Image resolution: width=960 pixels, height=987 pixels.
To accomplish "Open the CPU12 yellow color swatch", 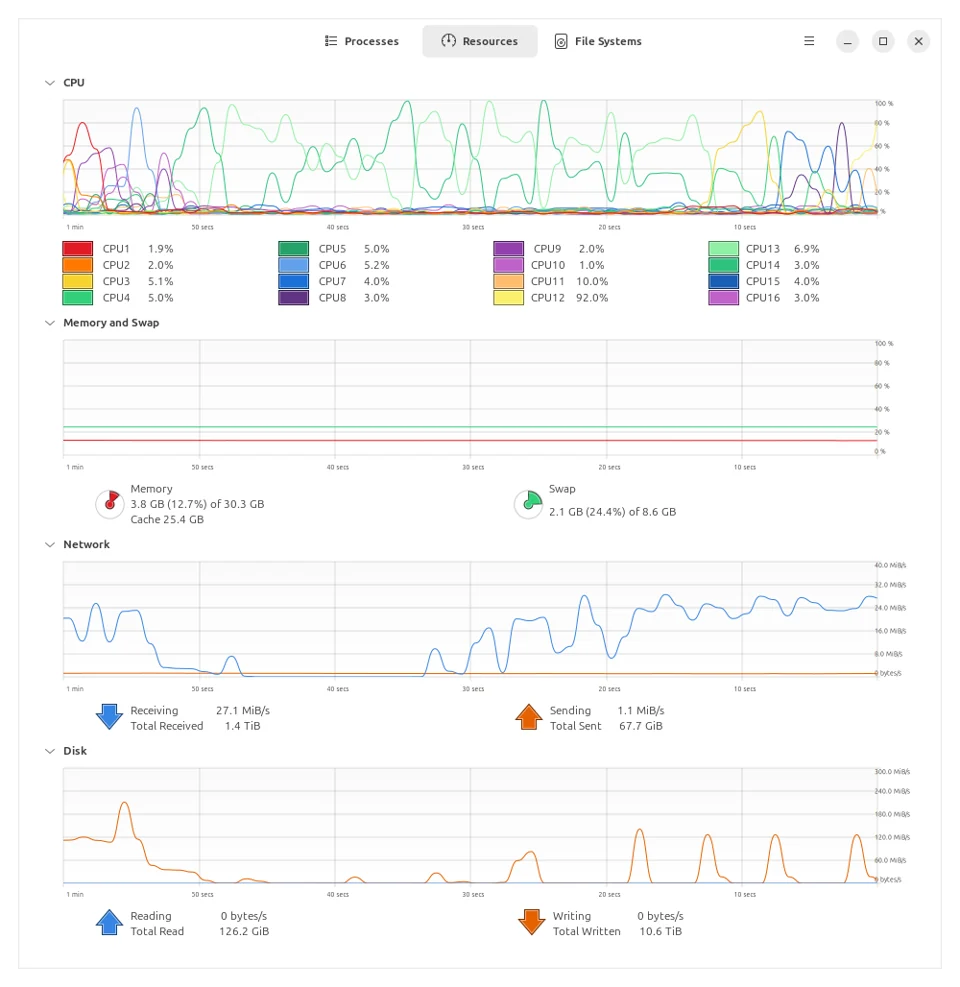I will pyautogui.click(x=509, y=298).
